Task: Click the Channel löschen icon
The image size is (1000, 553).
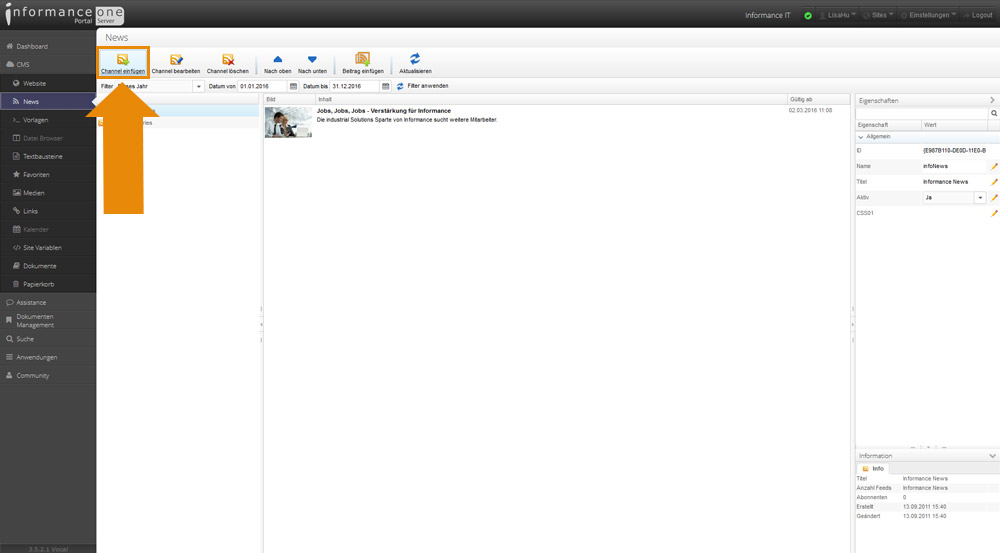Action: pyautogui.click(x=228, y=63)
